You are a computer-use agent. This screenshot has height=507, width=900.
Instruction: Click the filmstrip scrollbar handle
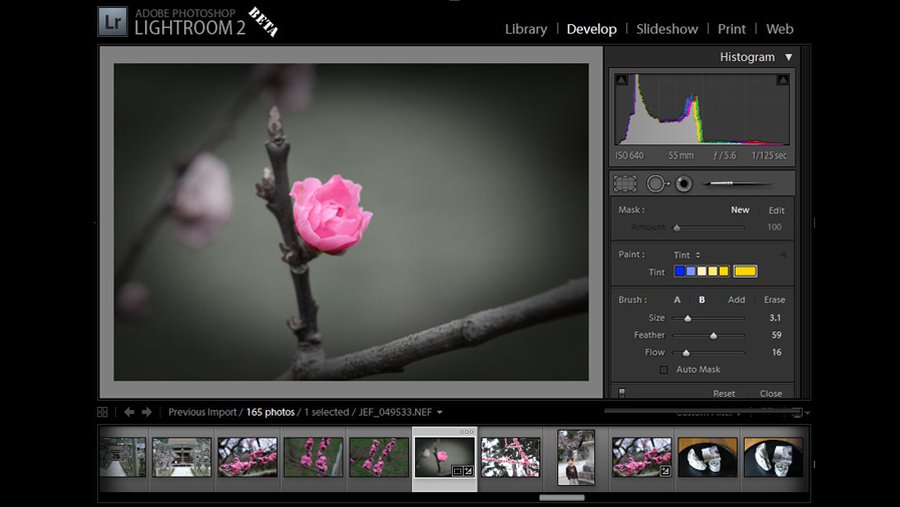tap(562, 497)
